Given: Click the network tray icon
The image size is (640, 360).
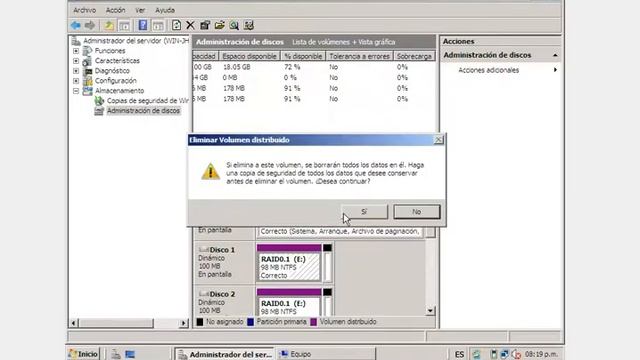Looking at the screenshot, I should (504, 354).
